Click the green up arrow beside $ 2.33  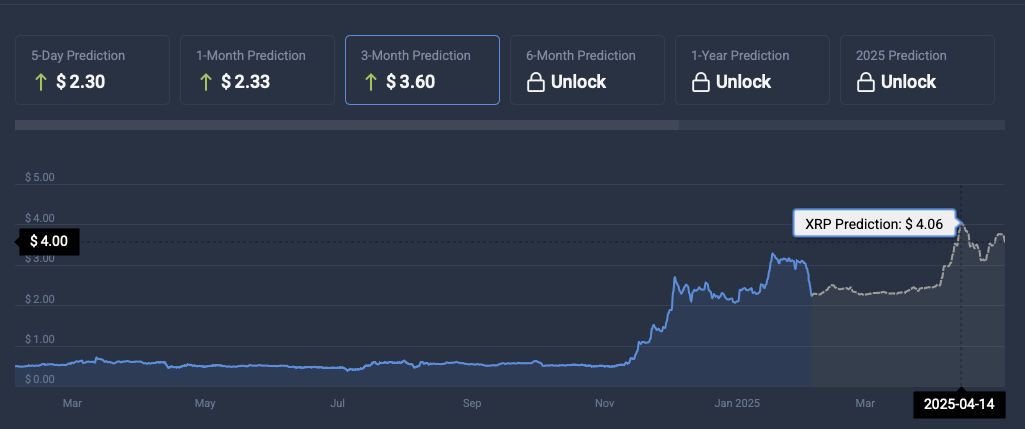[x=205, y=82]
